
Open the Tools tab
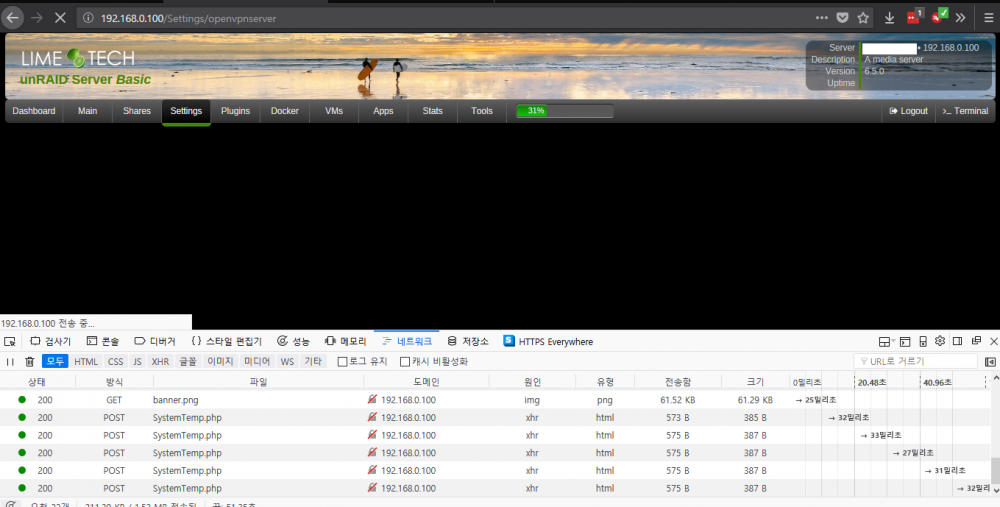[482, 111]
